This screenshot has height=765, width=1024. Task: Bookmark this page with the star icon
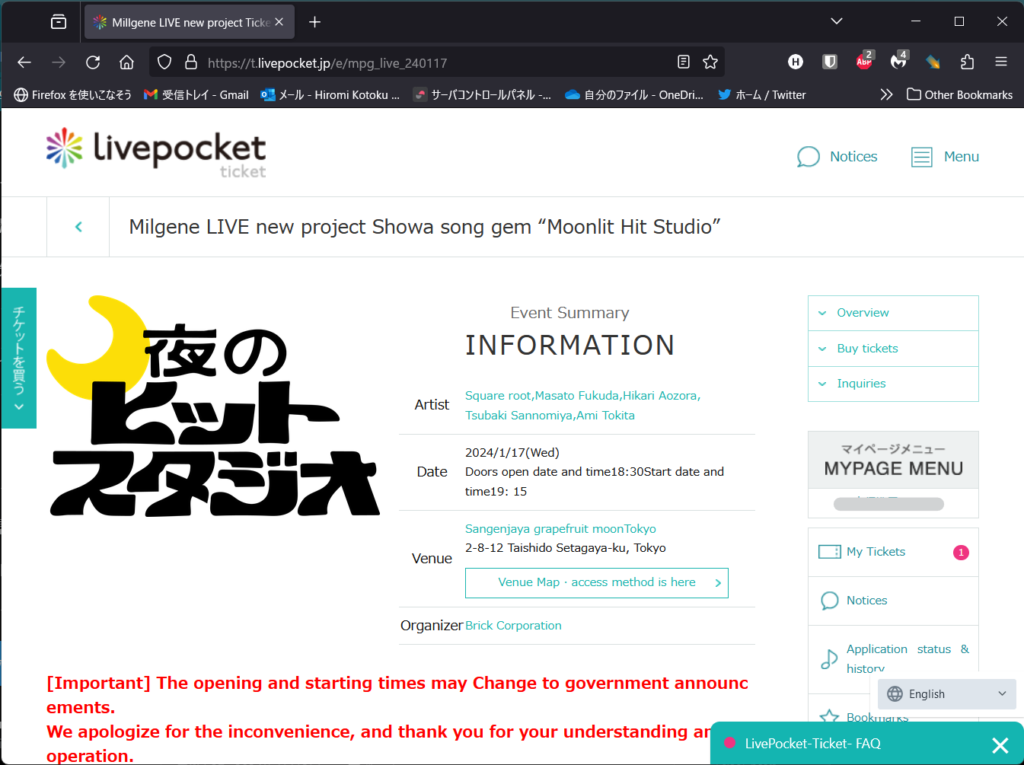(710, 62)
